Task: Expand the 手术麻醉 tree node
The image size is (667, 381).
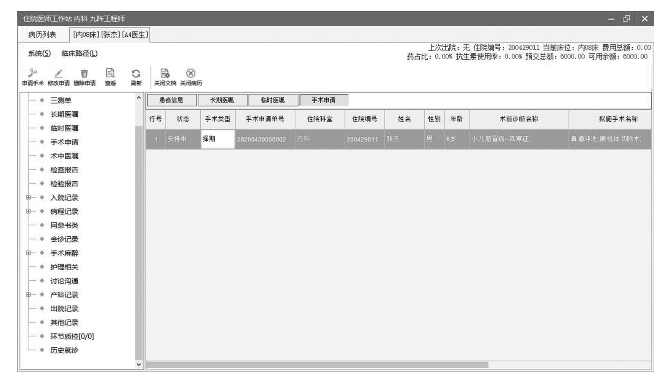Action: (29, 253)
